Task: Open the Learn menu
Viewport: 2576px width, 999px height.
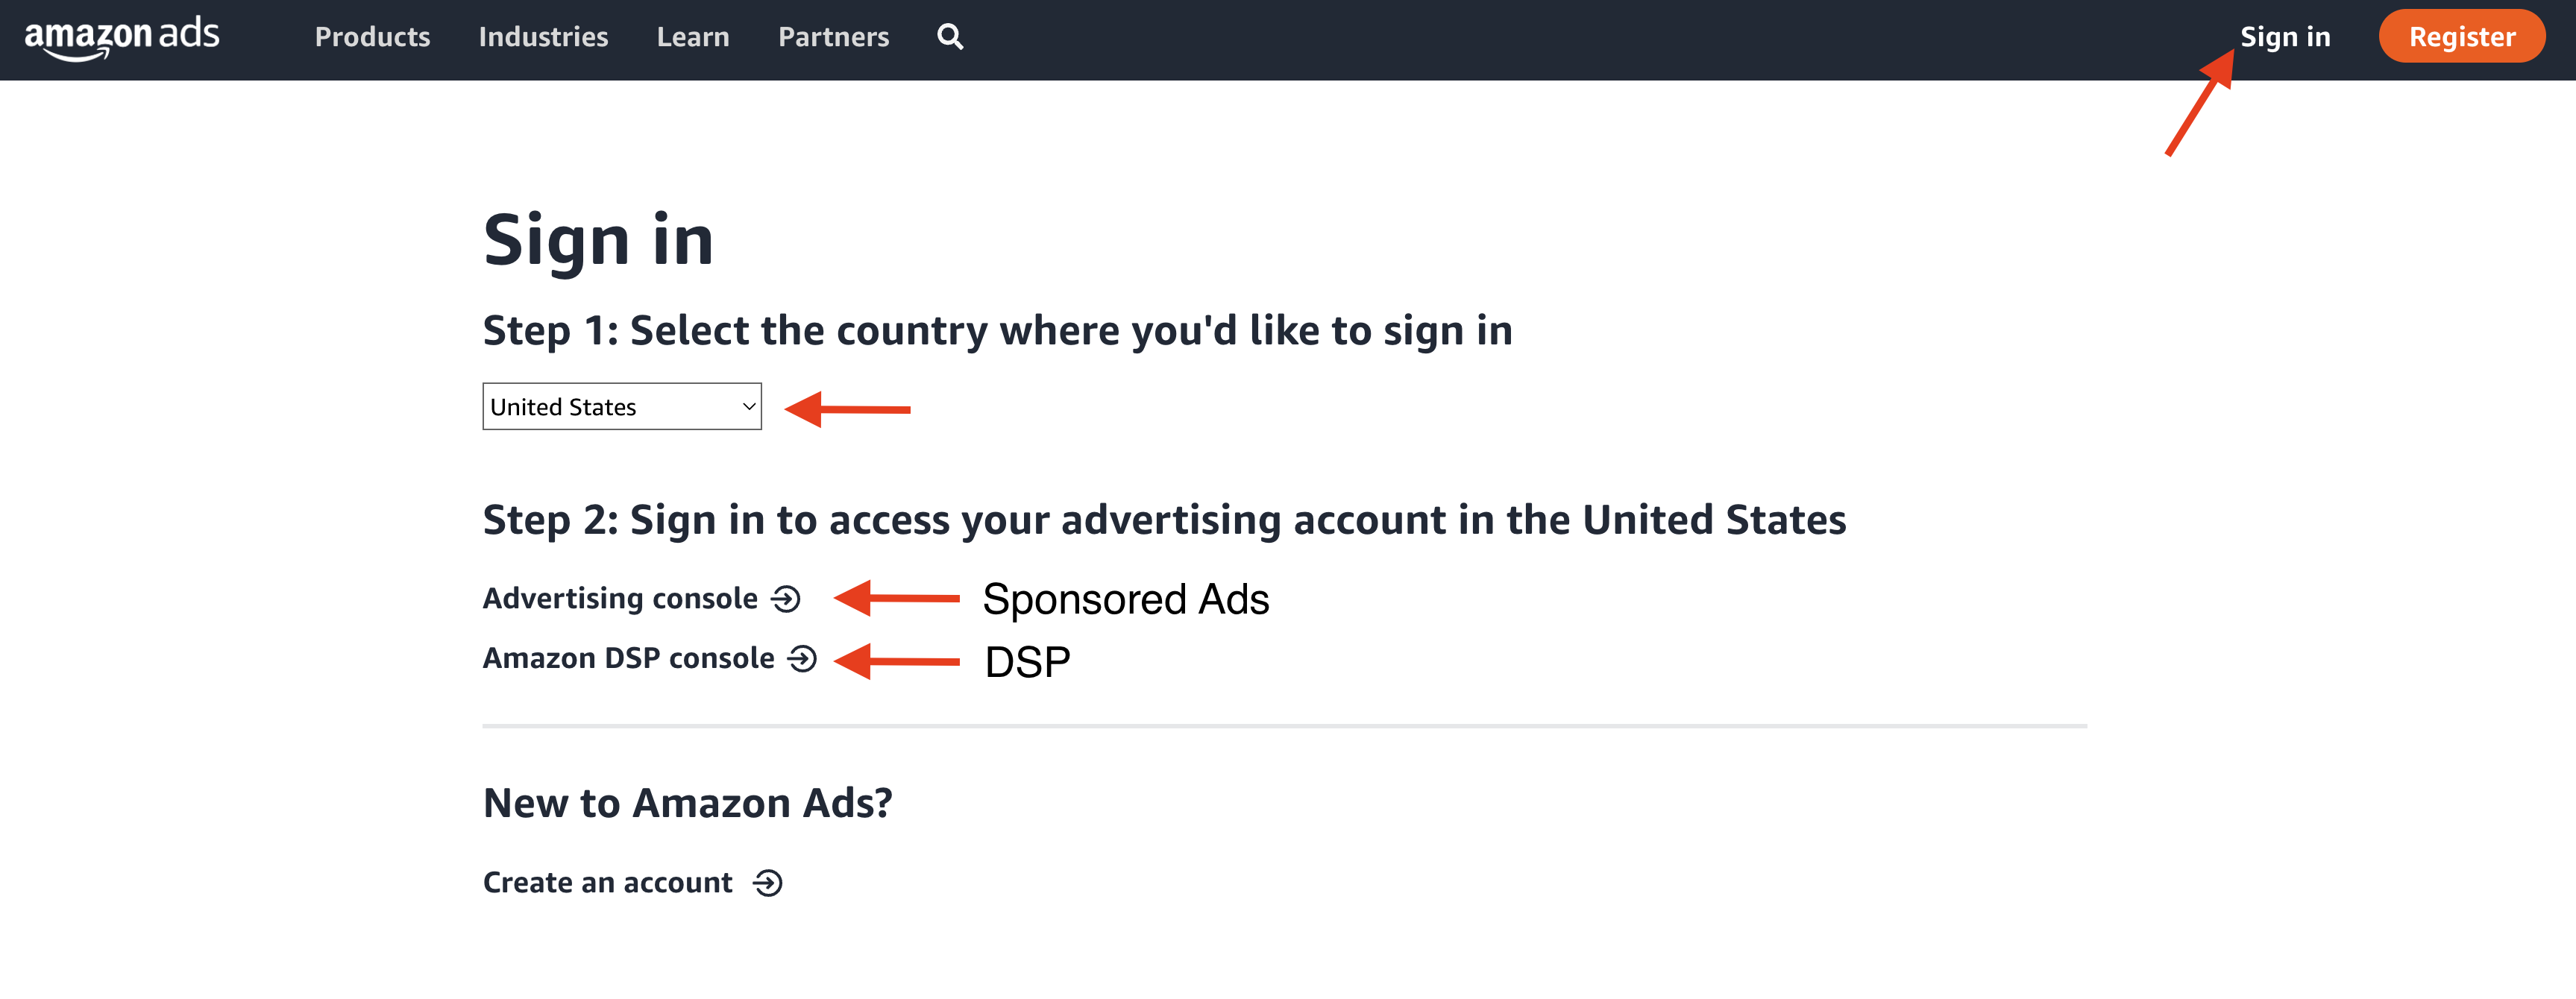Action: [x=693, y=37]
